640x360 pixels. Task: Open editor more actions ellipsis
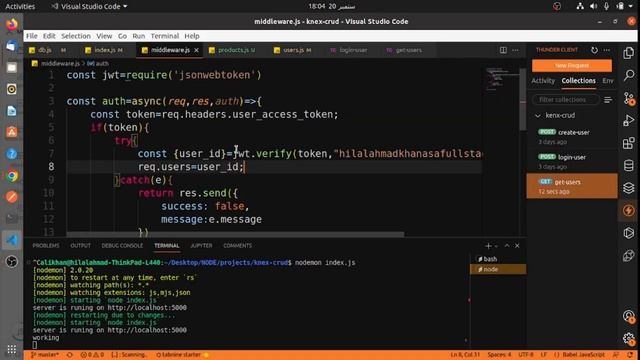coord(516,50)
